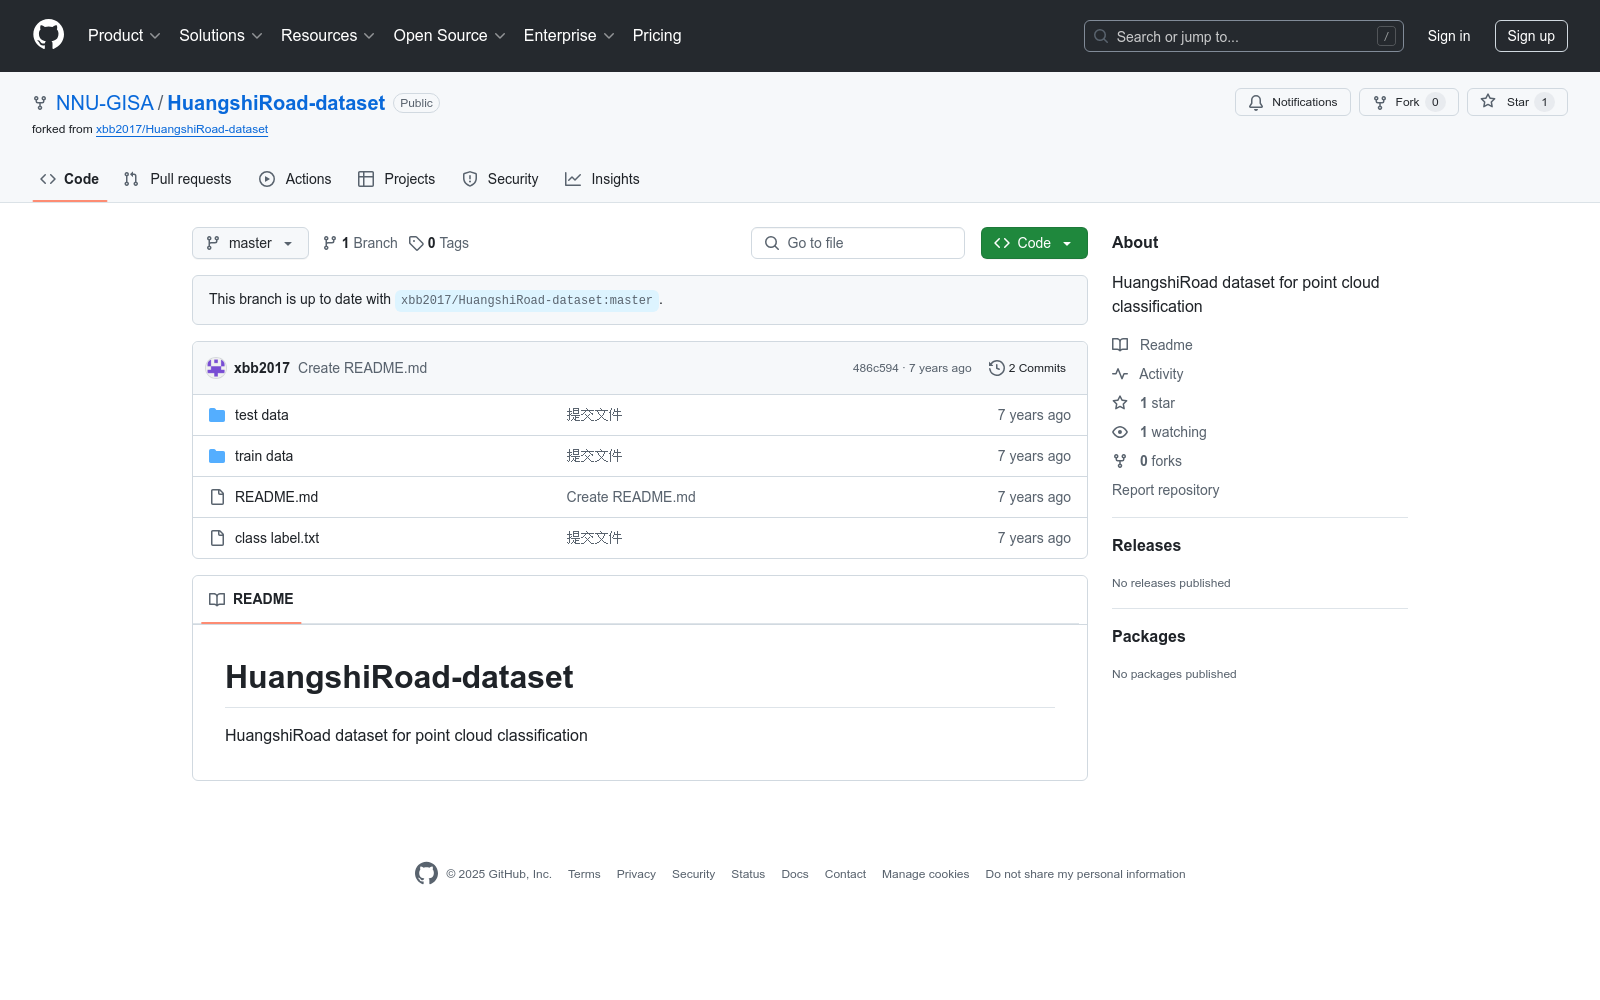Image resolution: width=1600 pixels, height=1000 pixels.
Task: Switch to the Projects tab
Action: tap(397, 179)
